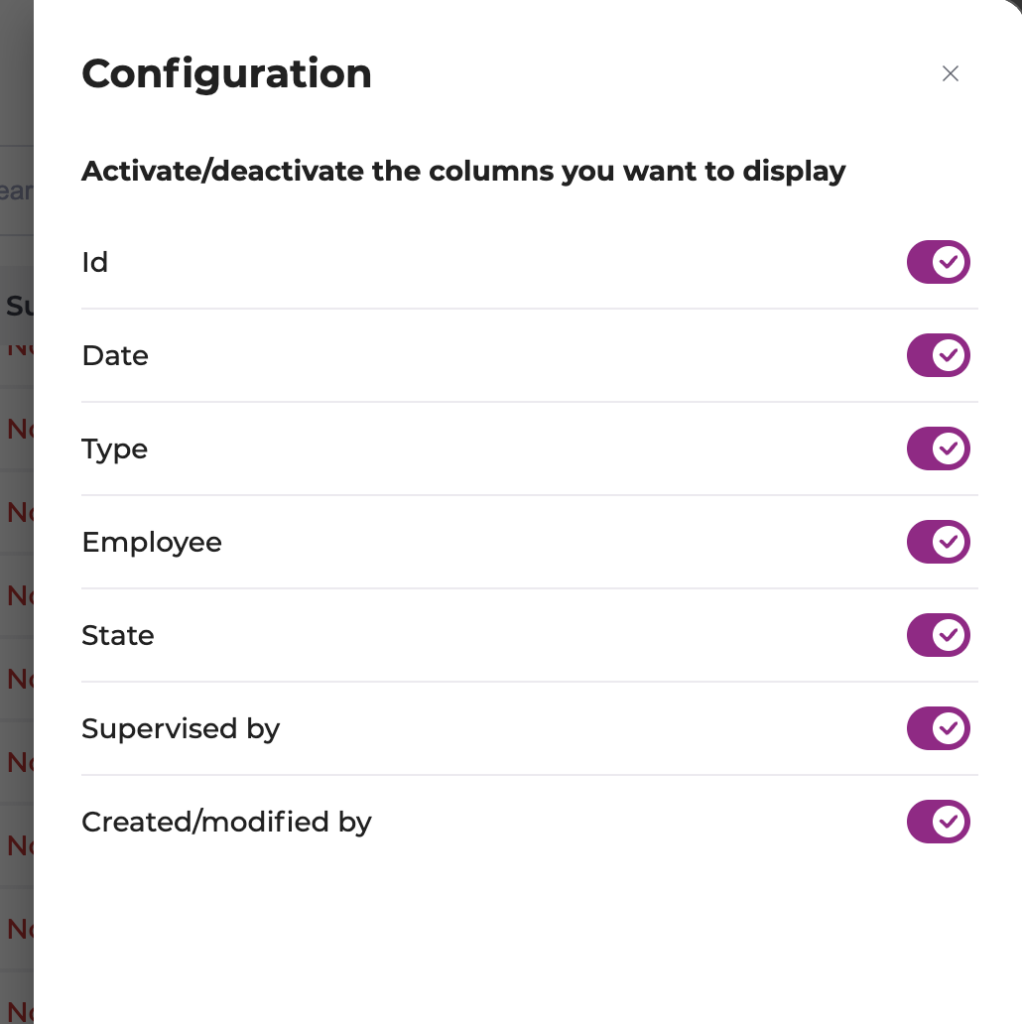Viewport: 1022px width, 1024px height.
Task: Switch off the State column toggle
Action: [x=938, y=635]
